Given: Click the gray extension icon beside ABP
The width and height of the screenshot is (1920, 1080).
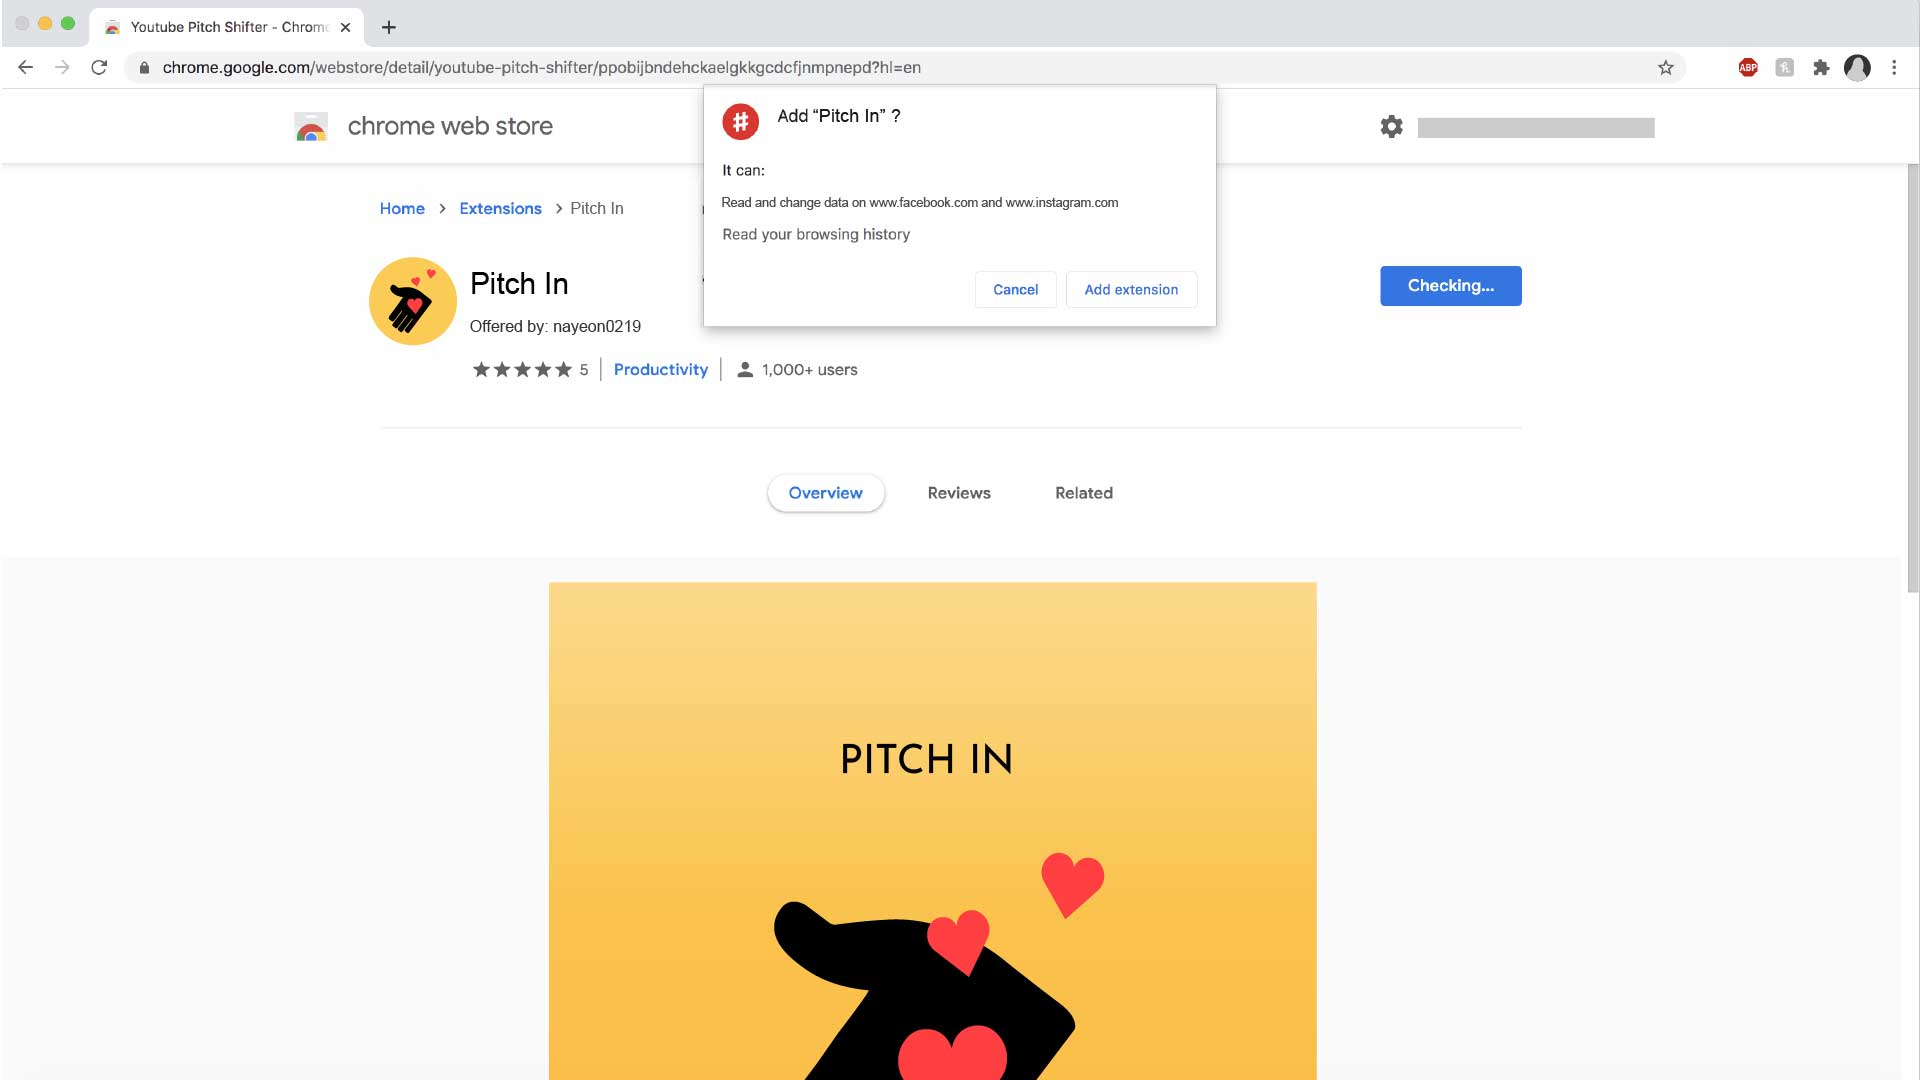Looking at the screenshot, I should [x=1784, y=67].
